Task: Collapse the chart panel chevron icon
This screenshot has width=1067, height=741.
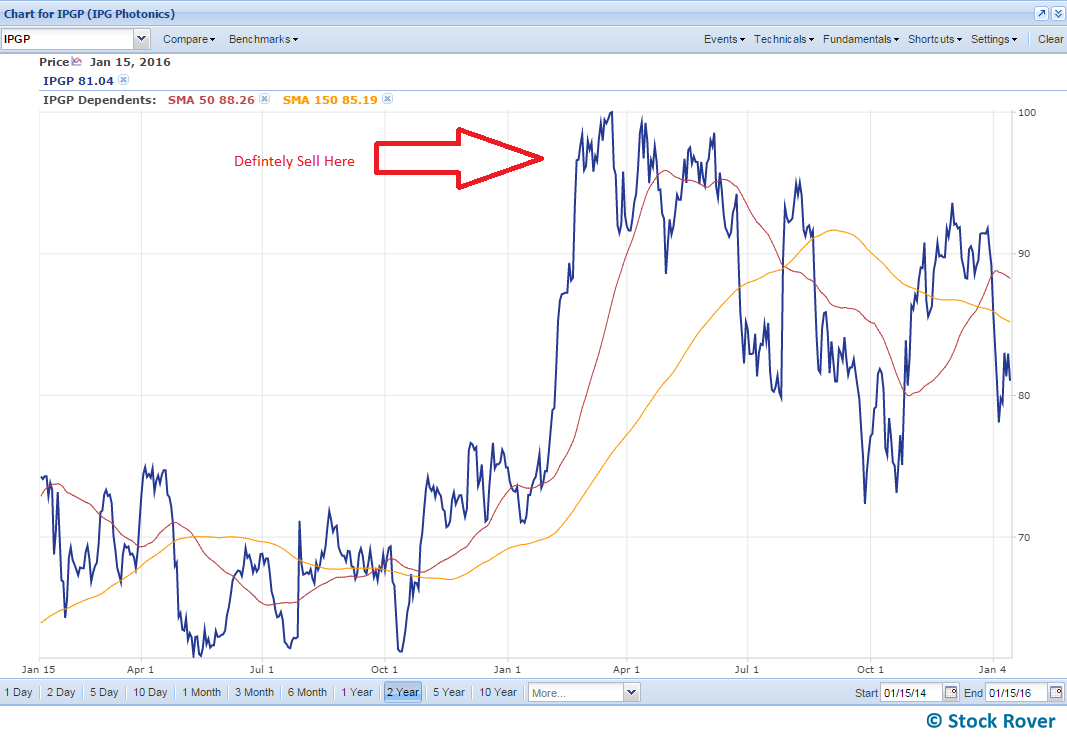Action: click(1058, 14)
